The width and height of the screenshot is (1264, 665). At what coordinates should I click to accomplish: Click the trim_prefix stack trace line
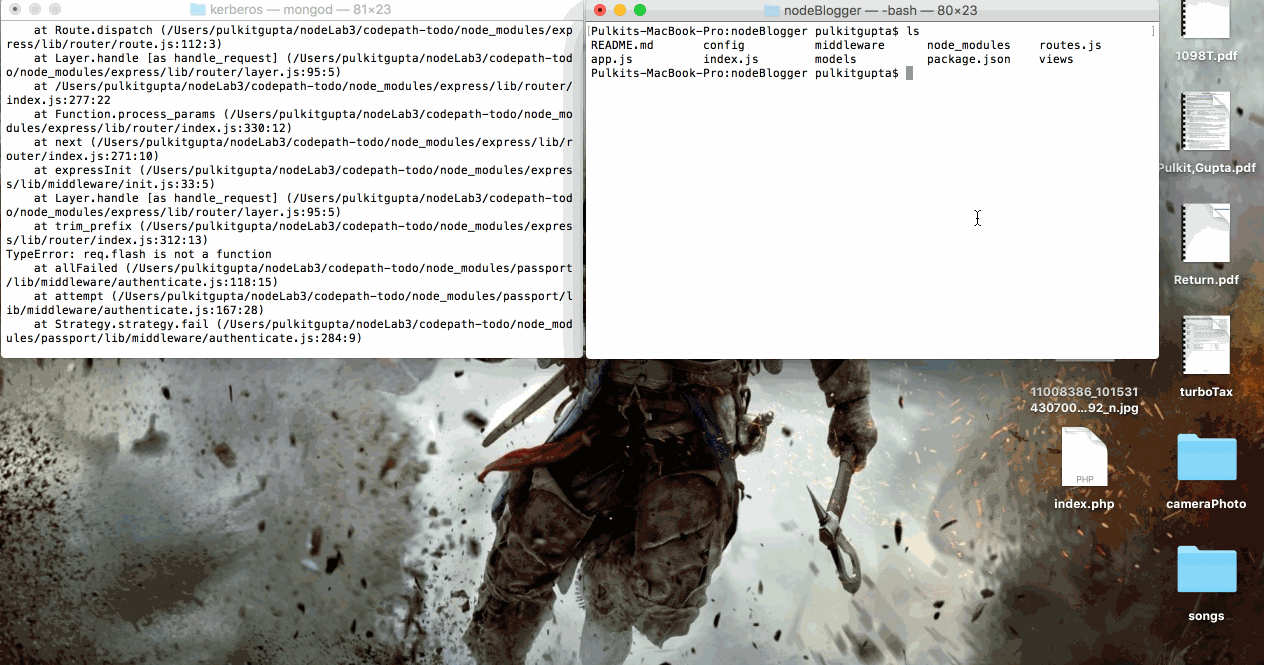point(289,233)
